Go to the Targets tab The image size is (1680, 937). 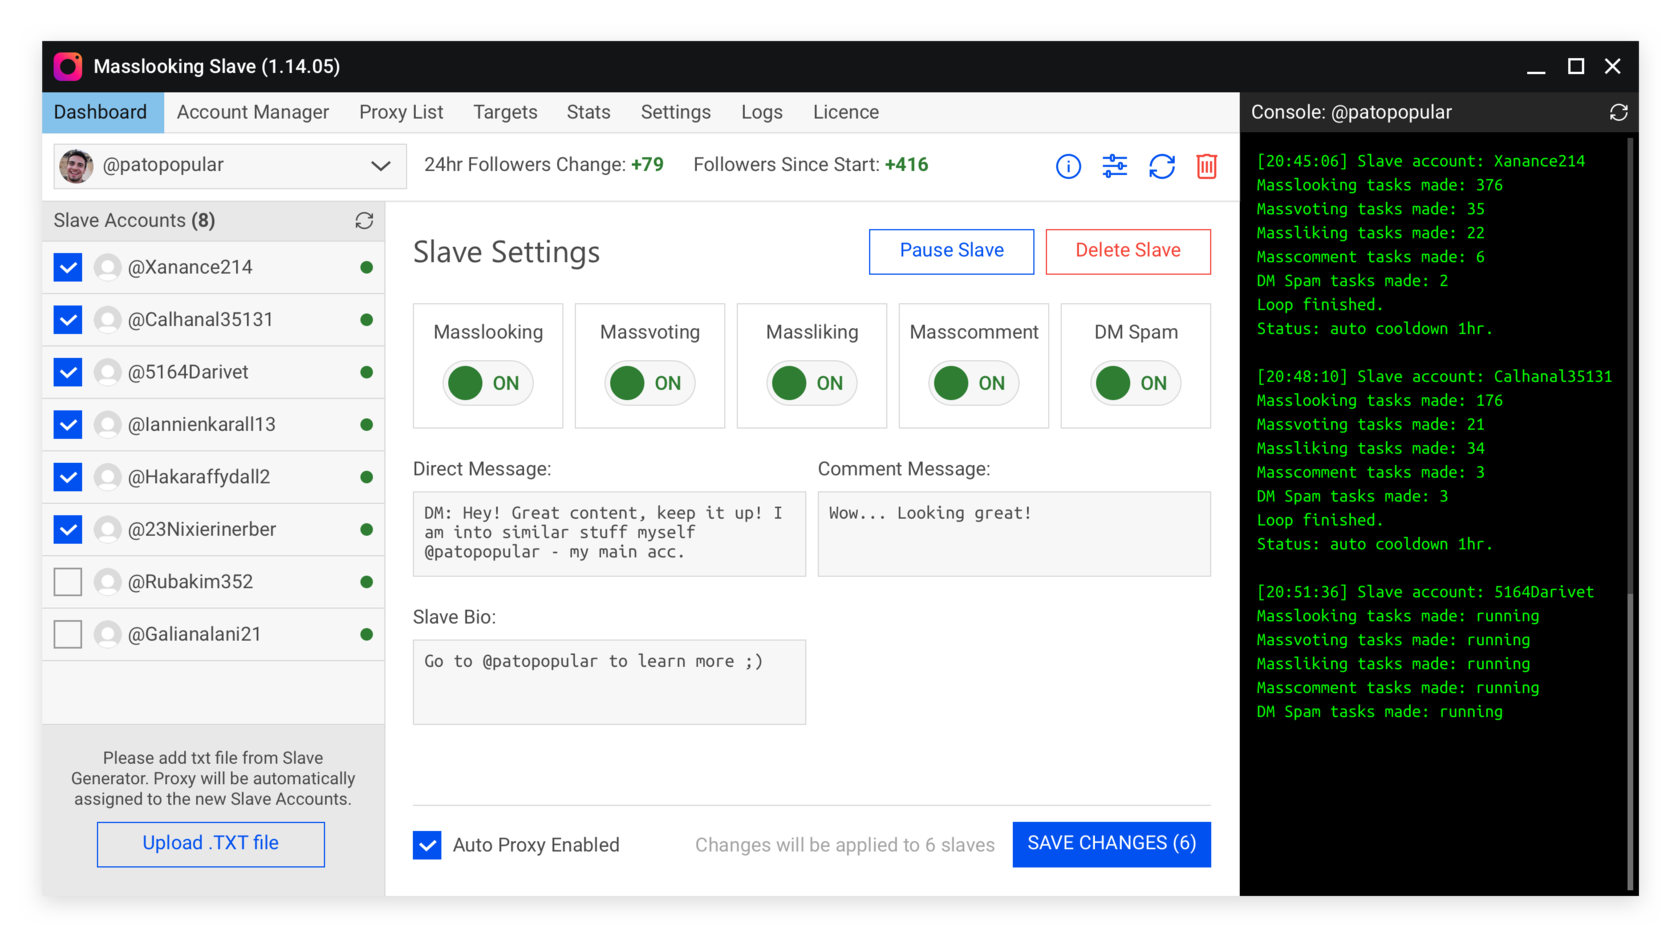click(x=505, y=113)
